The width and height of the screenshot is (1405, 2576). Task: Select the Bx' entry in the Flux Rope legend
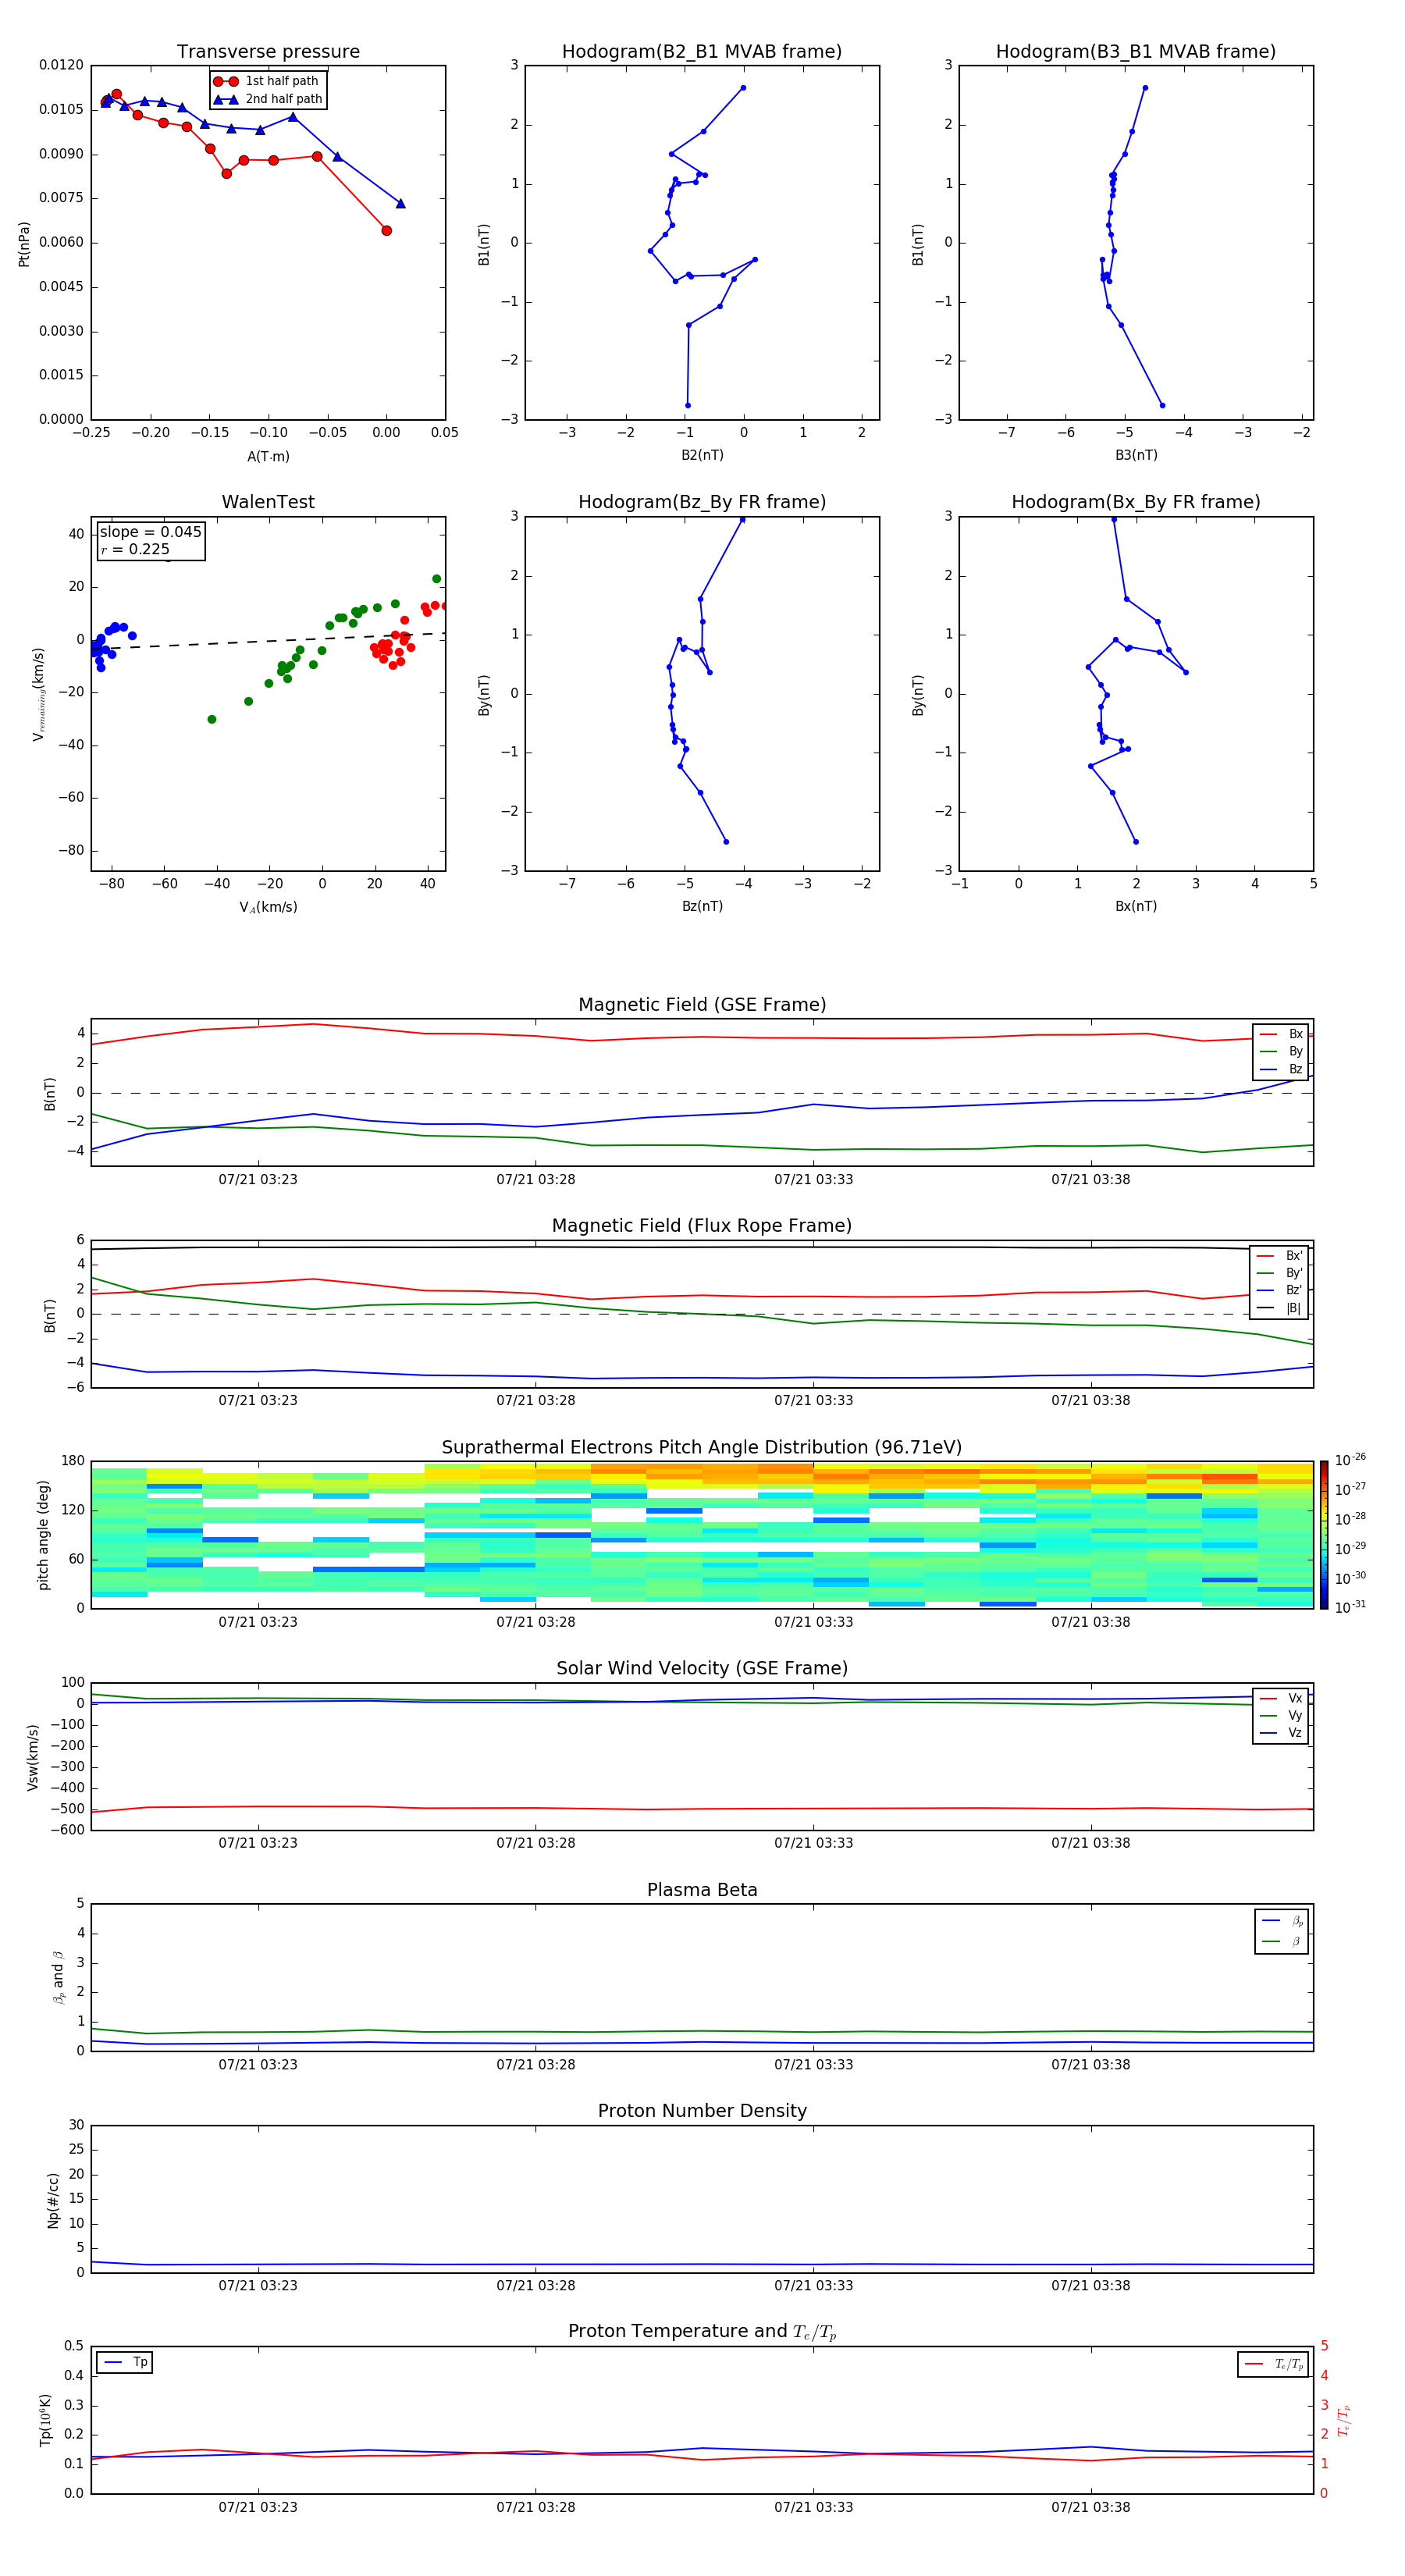pyautogui.click(x=1279, y=1256)
